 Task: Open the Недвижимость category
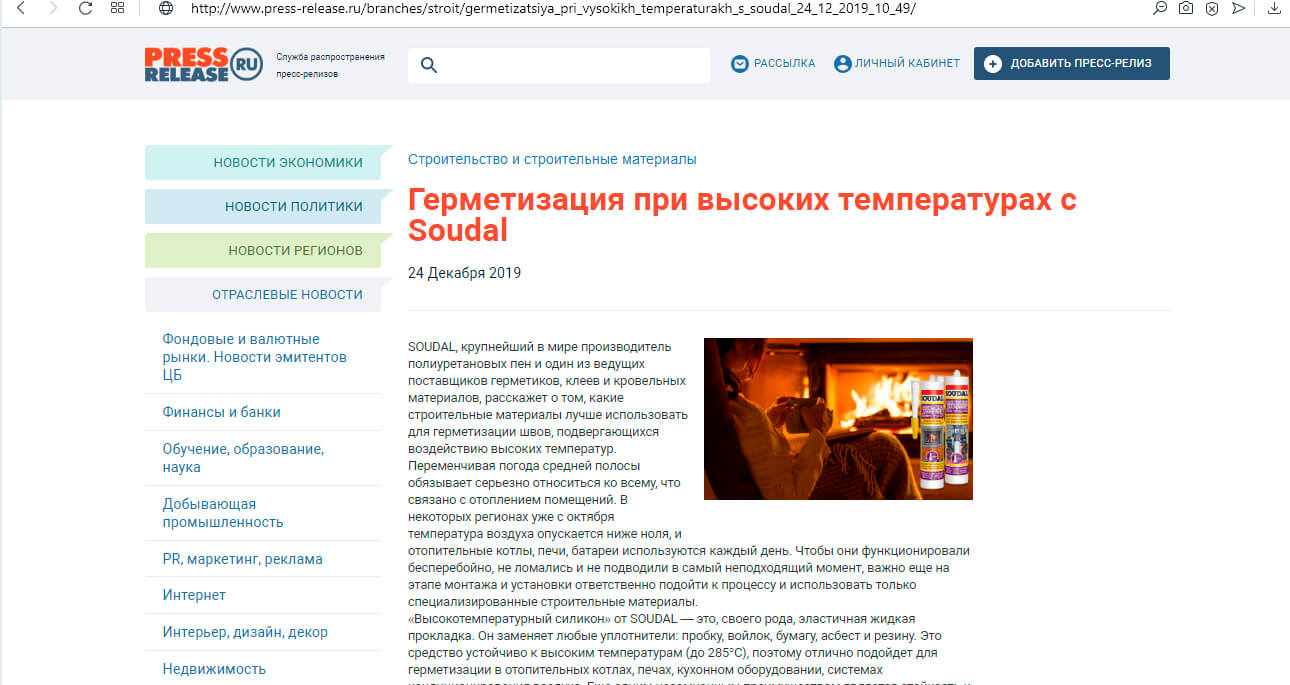click(214, 669)
